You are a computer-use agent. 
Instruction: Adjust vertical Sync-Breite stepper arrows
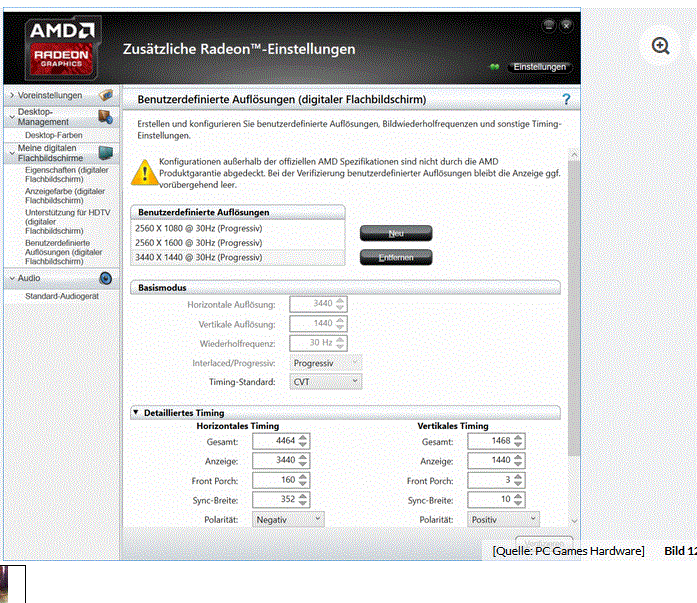click(x=518, y=499)
